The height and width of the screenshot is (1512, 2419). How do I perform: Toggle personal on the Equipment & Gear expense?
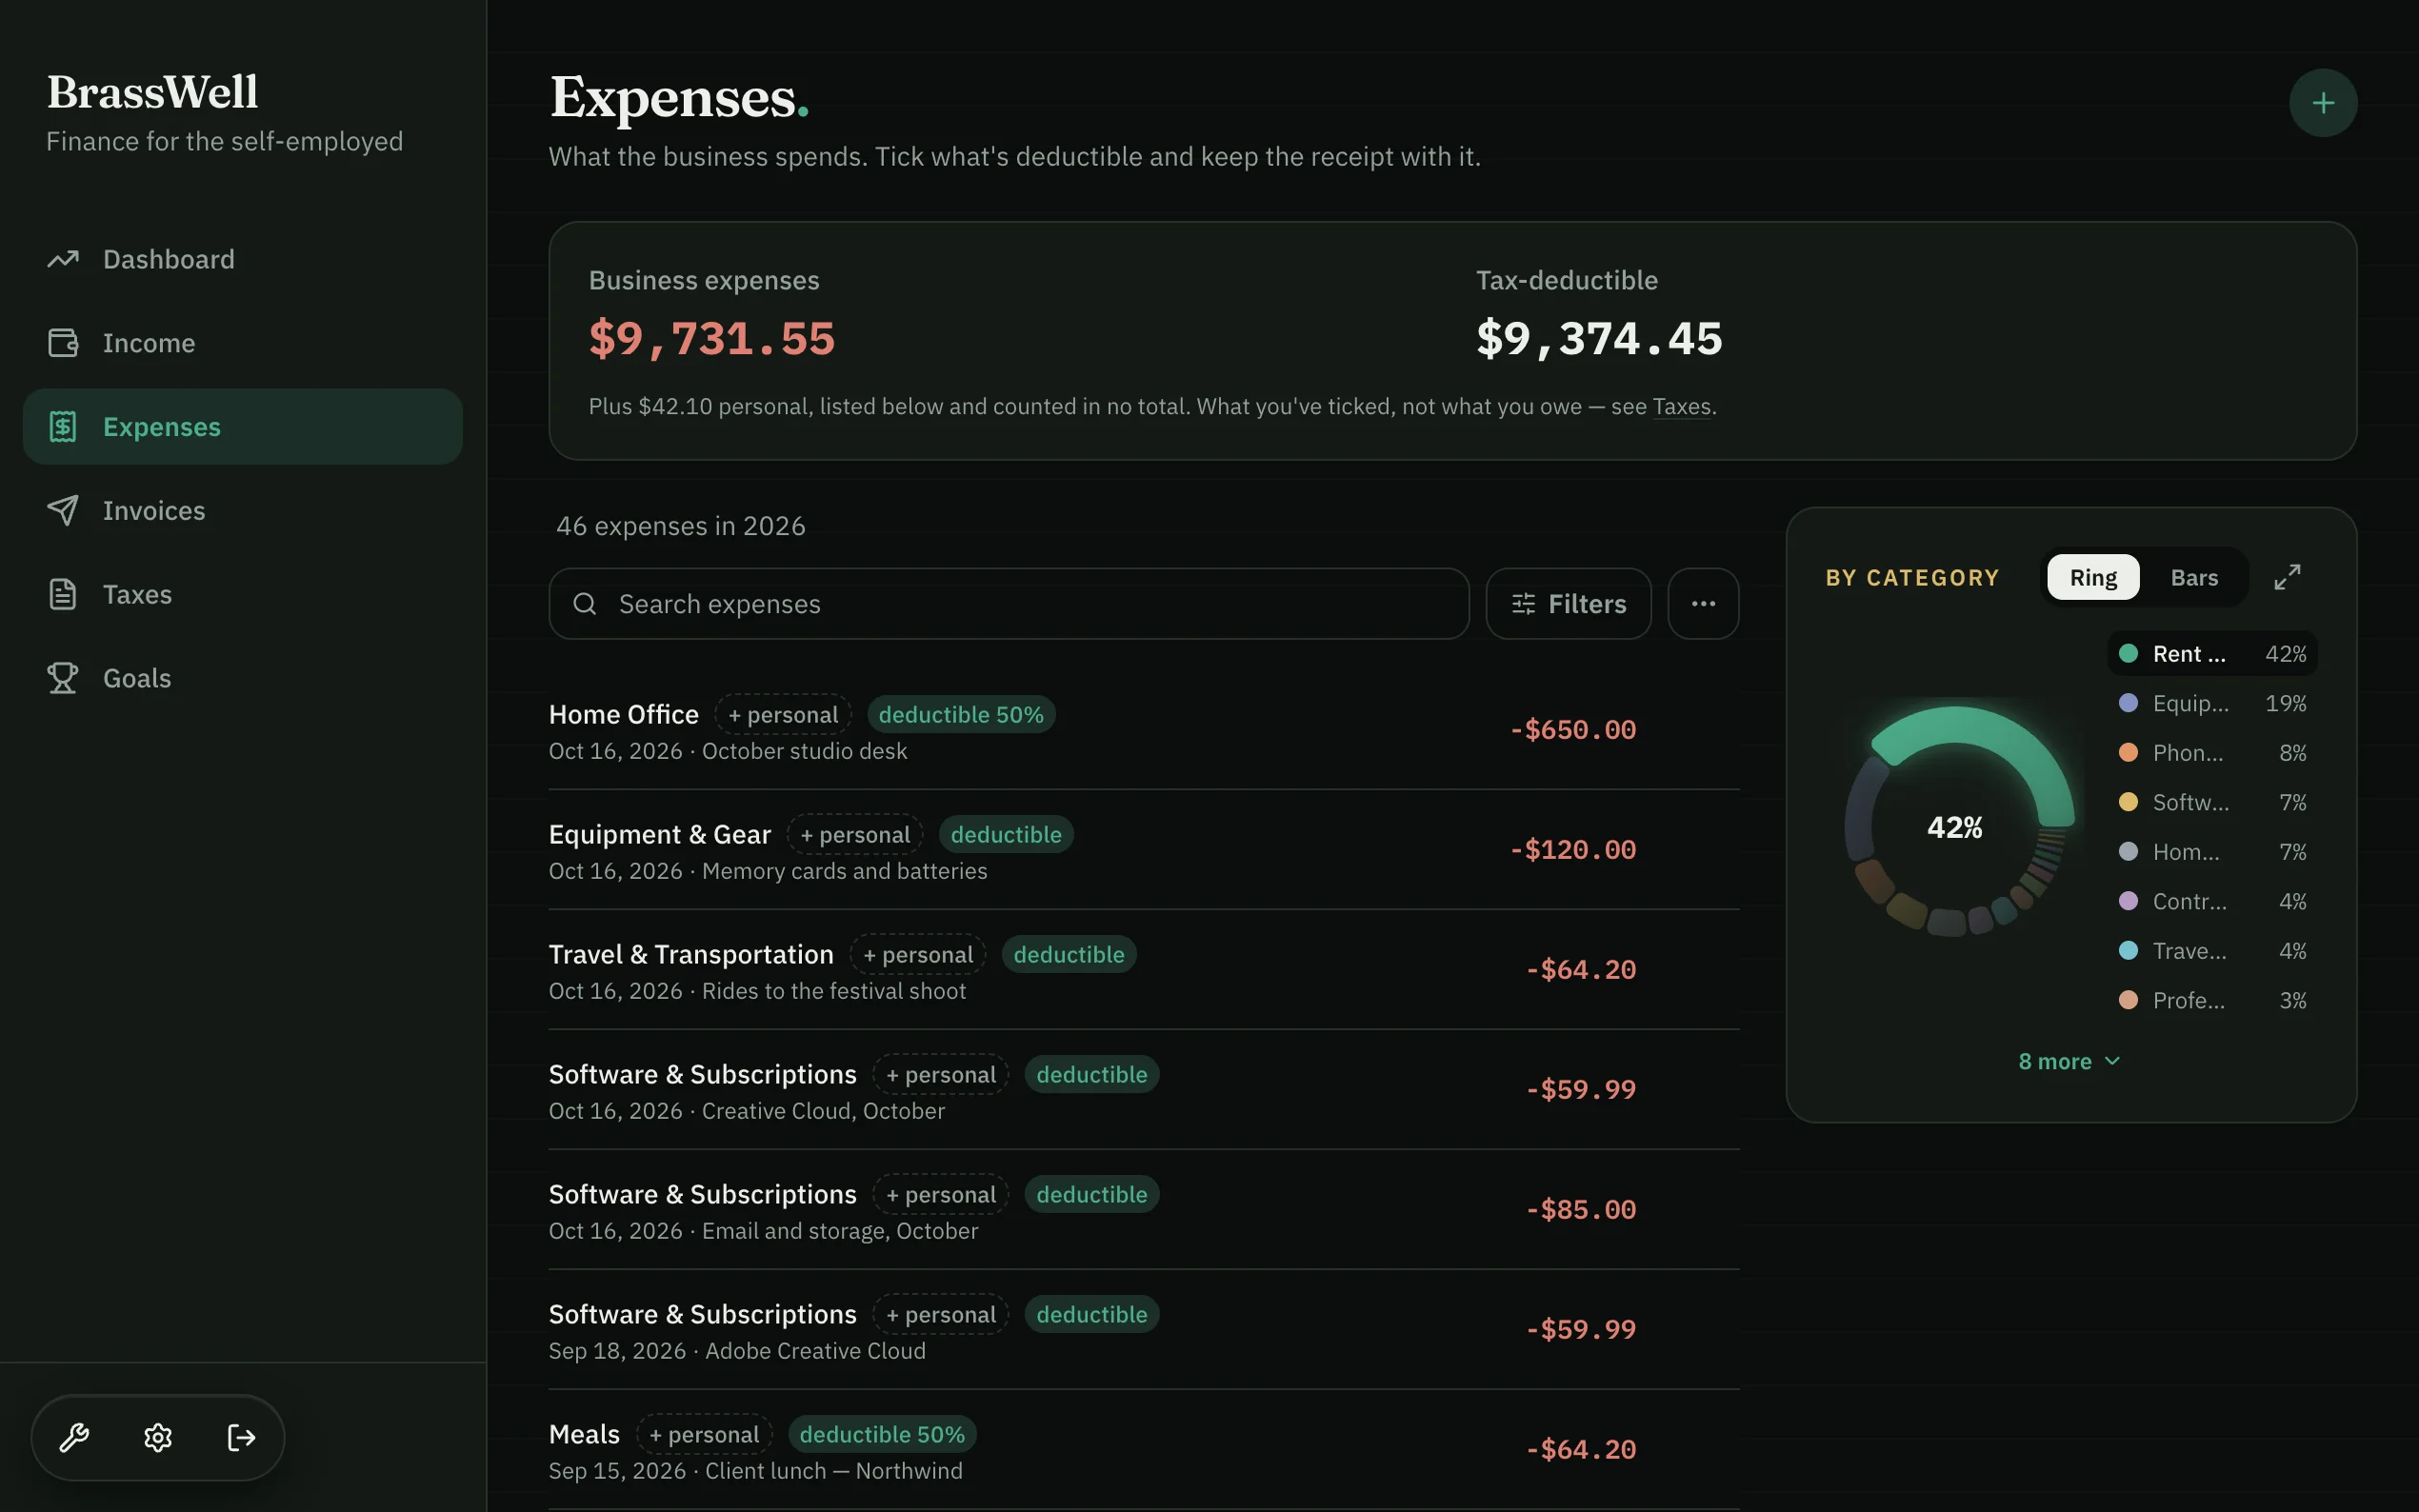tap(855, 834)
